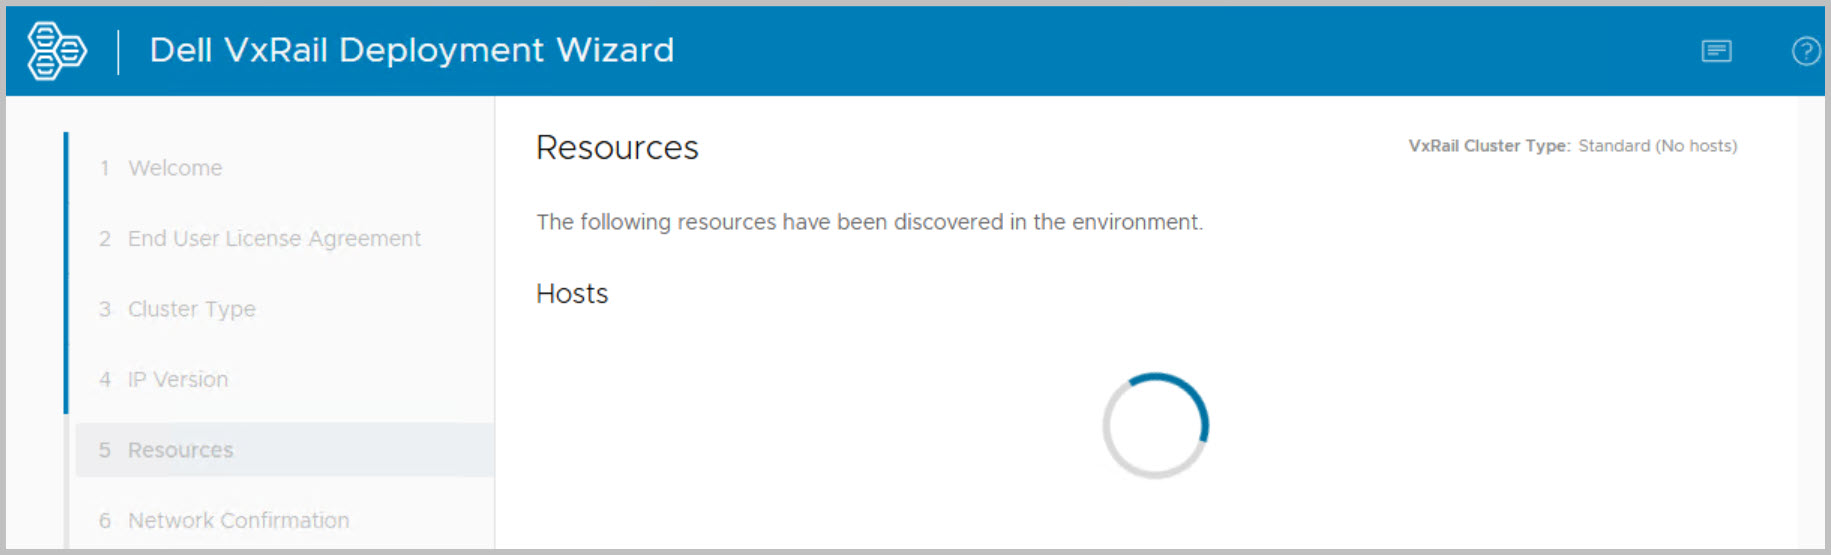Viewport: 1831px width, 555px height.
Task: Click the discovered resources description text
Action: click(869, 222)
